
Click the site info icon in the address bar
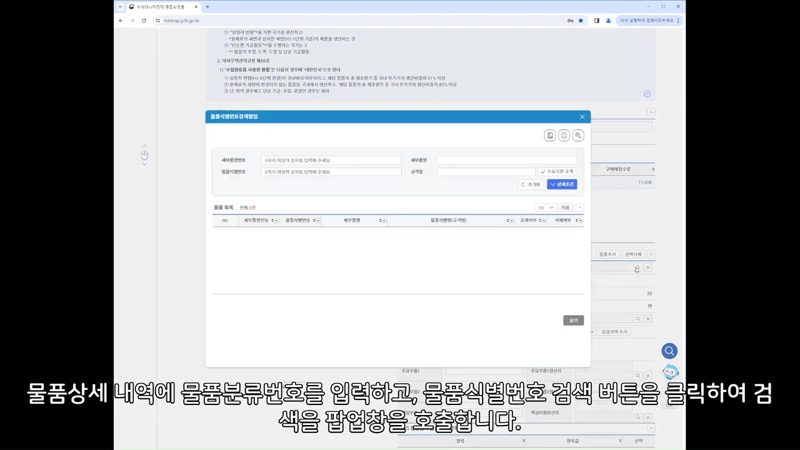point(158,21)
